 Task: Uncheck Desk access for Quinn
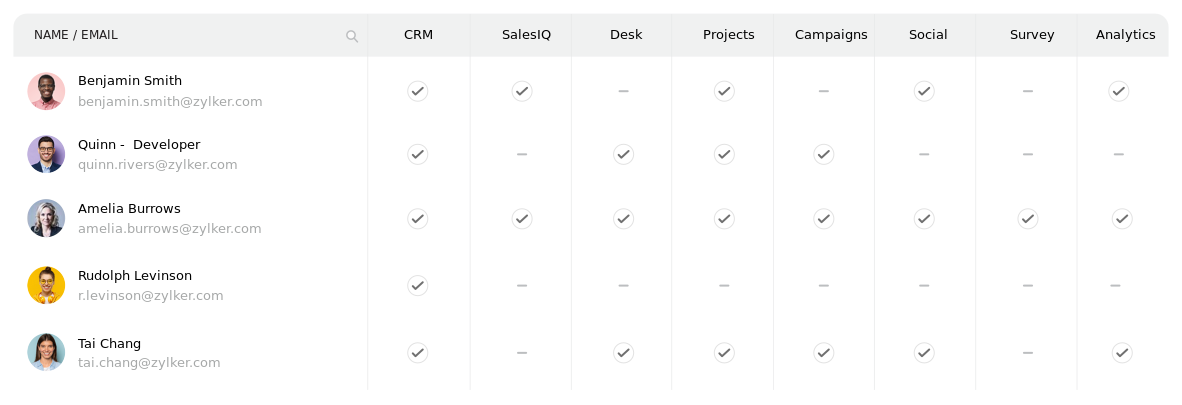coord(623,154)
